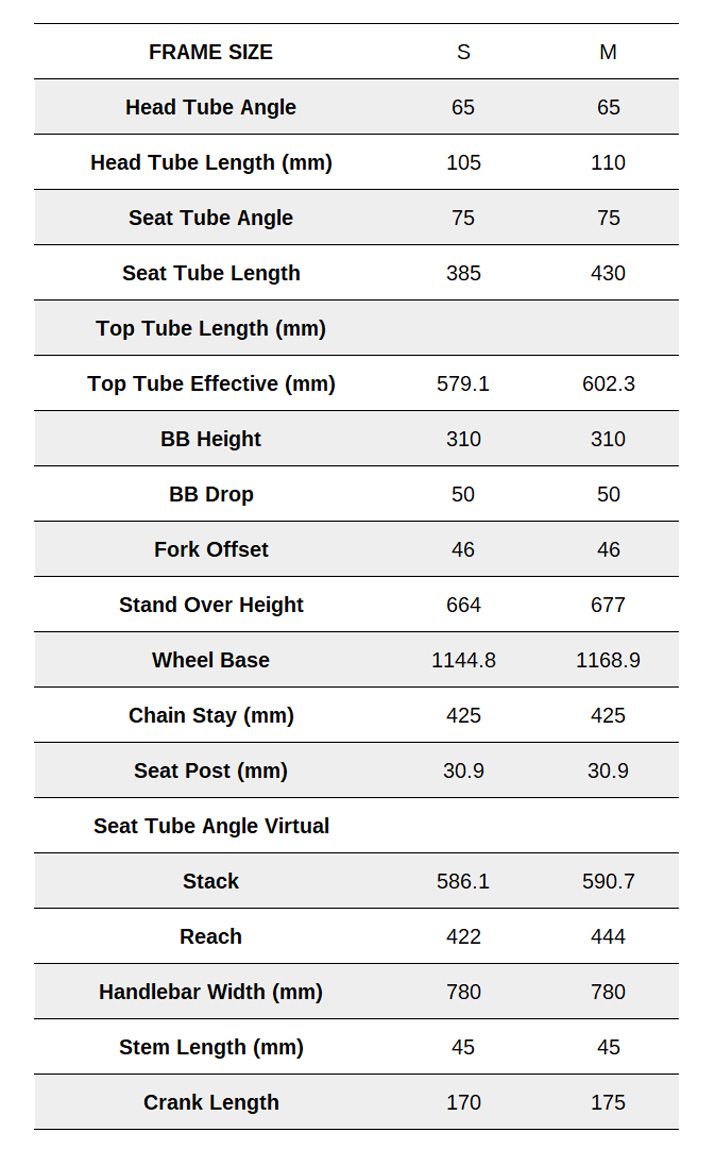This screenshot has height=1156, width=710.
Task: Click the Top Tube Length (mm) label
Action: pos(211,328)
